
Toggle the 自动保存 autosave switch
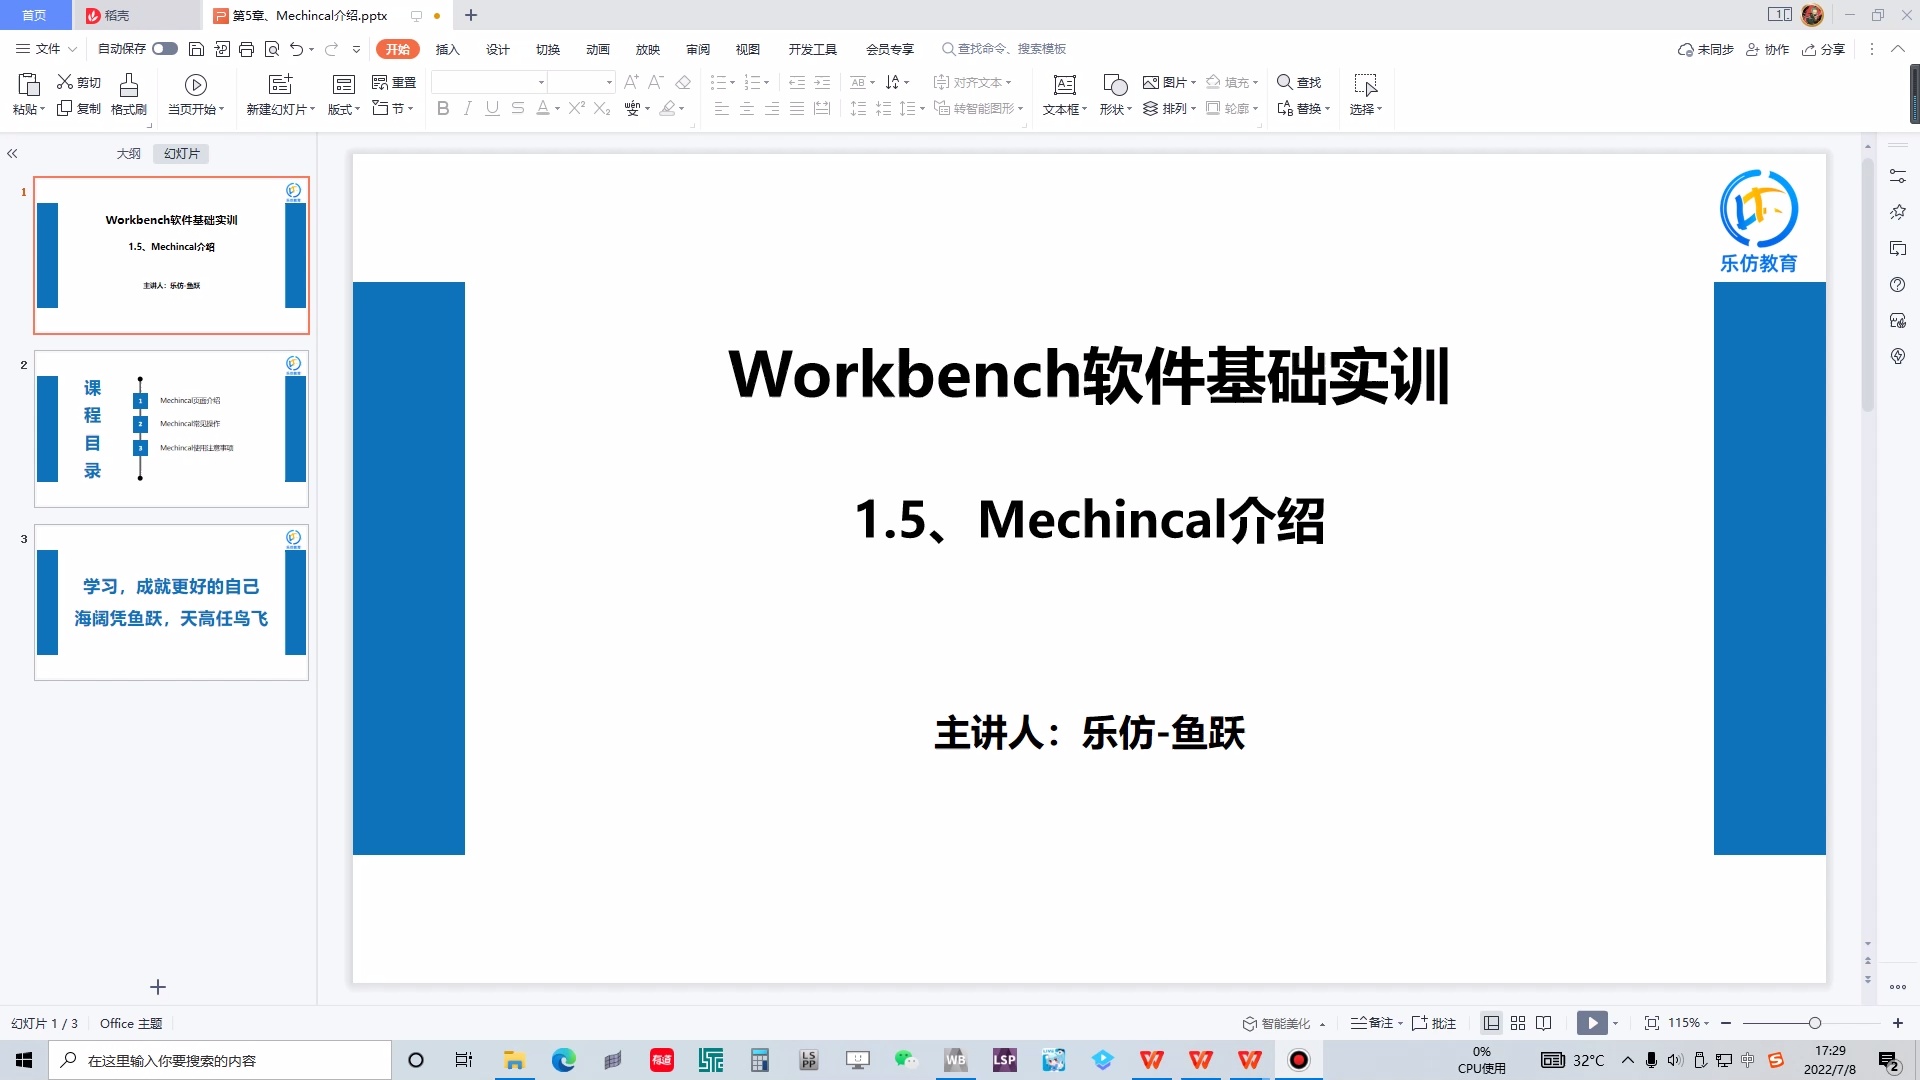pos(166,48)
